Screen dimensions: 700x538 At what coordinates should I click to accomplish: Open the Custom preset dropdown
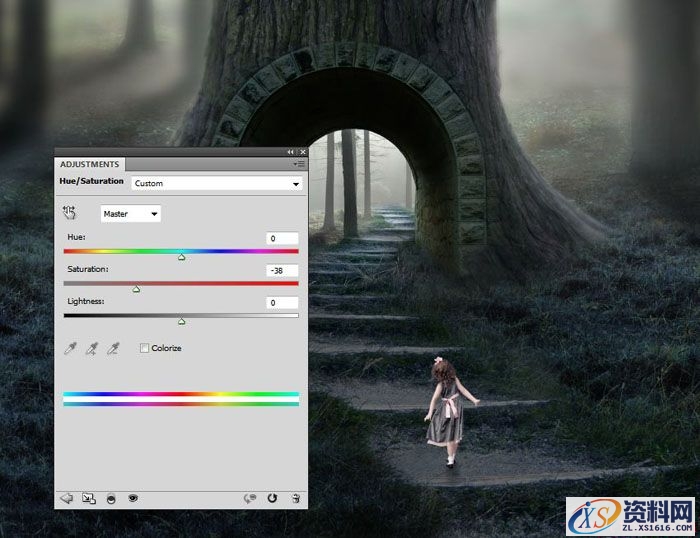tap(217, 184)
